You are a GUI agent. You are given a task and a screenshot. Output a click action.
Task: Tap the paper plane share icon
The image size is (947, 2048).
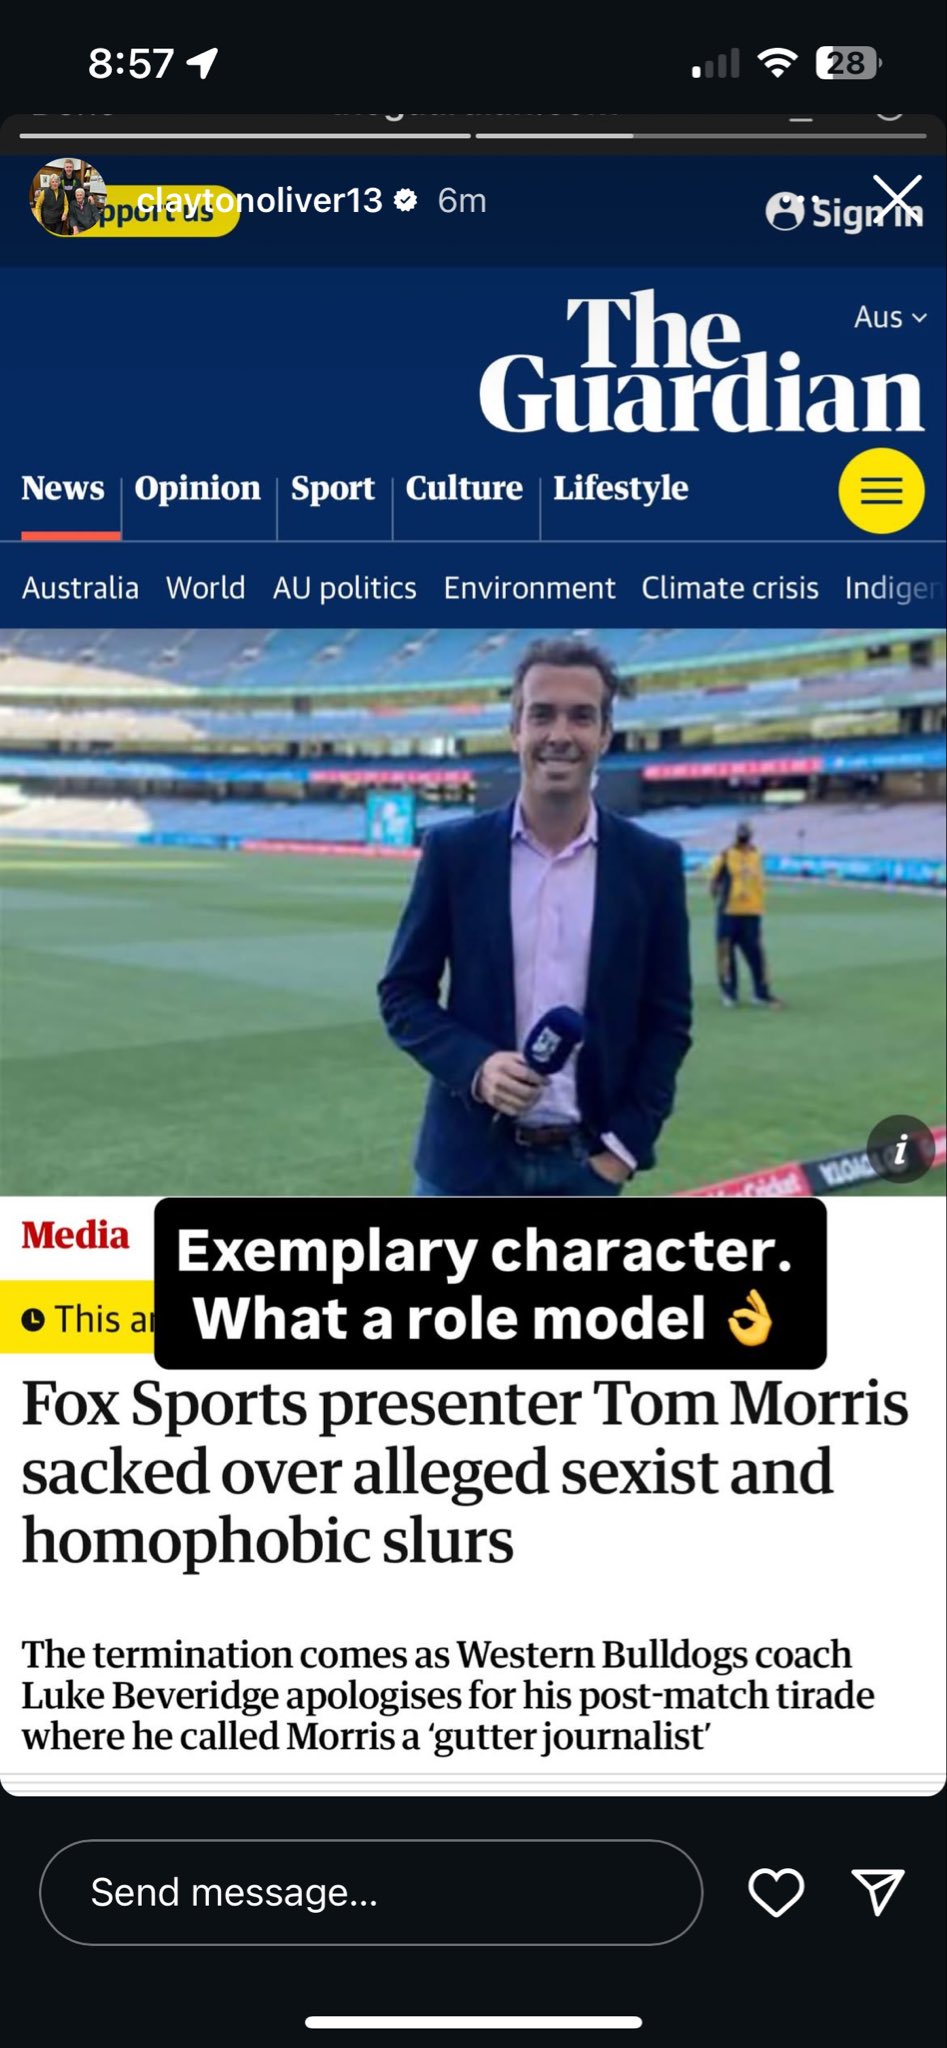(x=878, y=1892)
